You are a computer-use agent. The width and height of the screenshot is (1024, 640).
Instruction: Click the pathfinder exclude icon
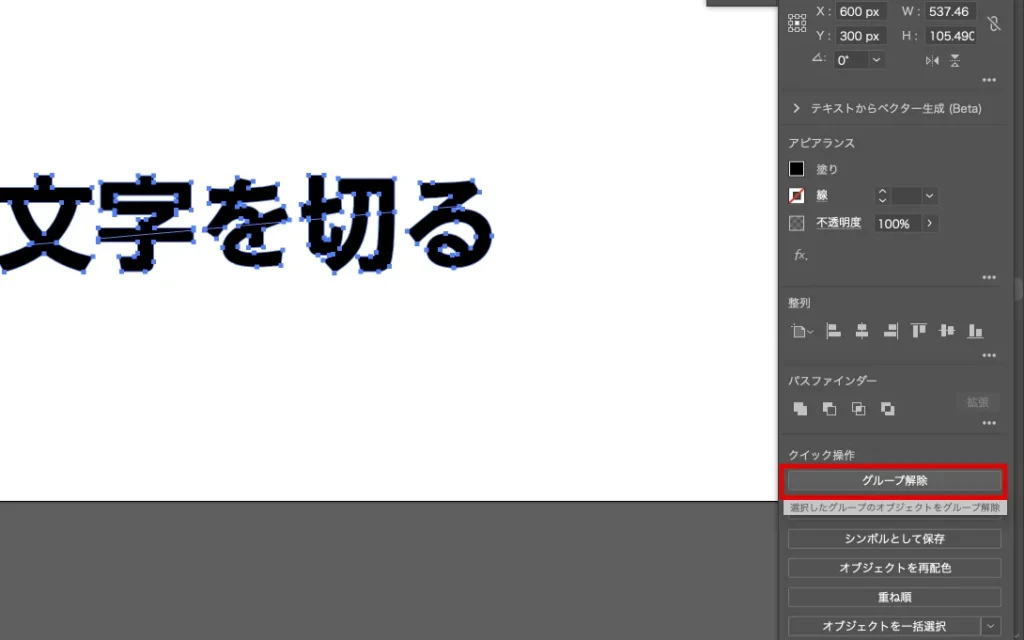(x=887, y=408)
